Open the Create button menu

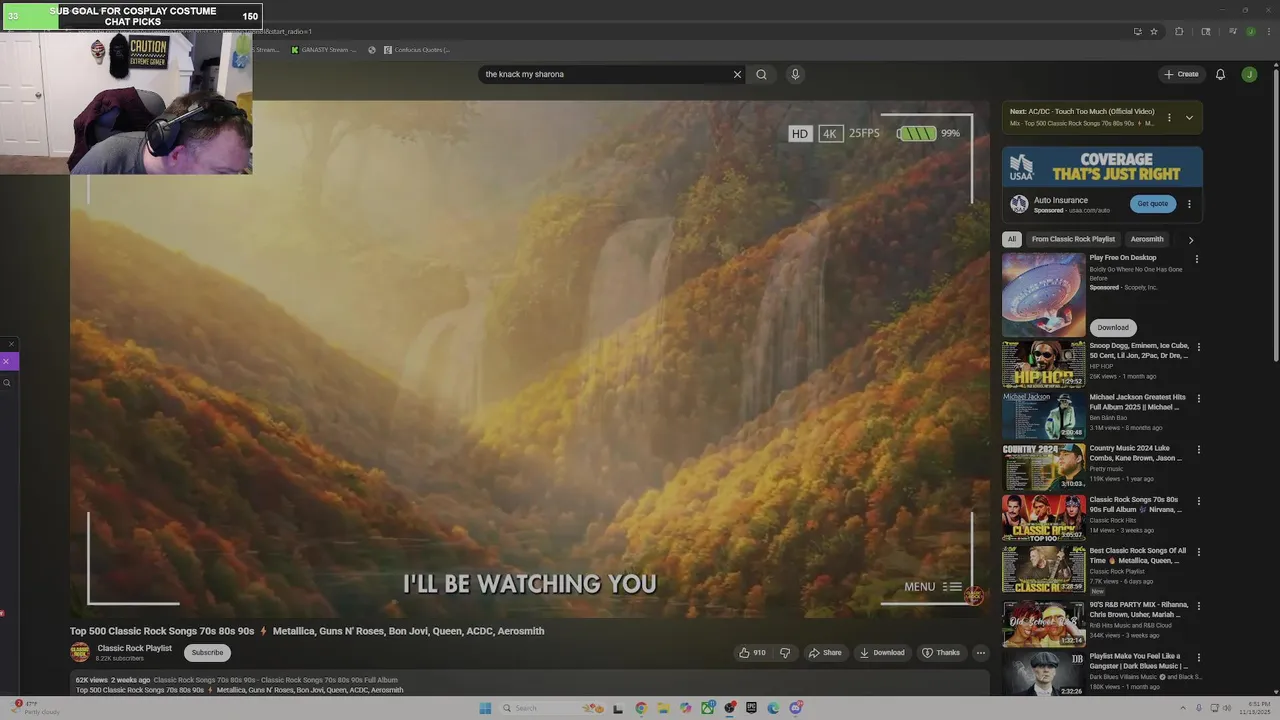pyautogui.click(x=1181, y=74)
